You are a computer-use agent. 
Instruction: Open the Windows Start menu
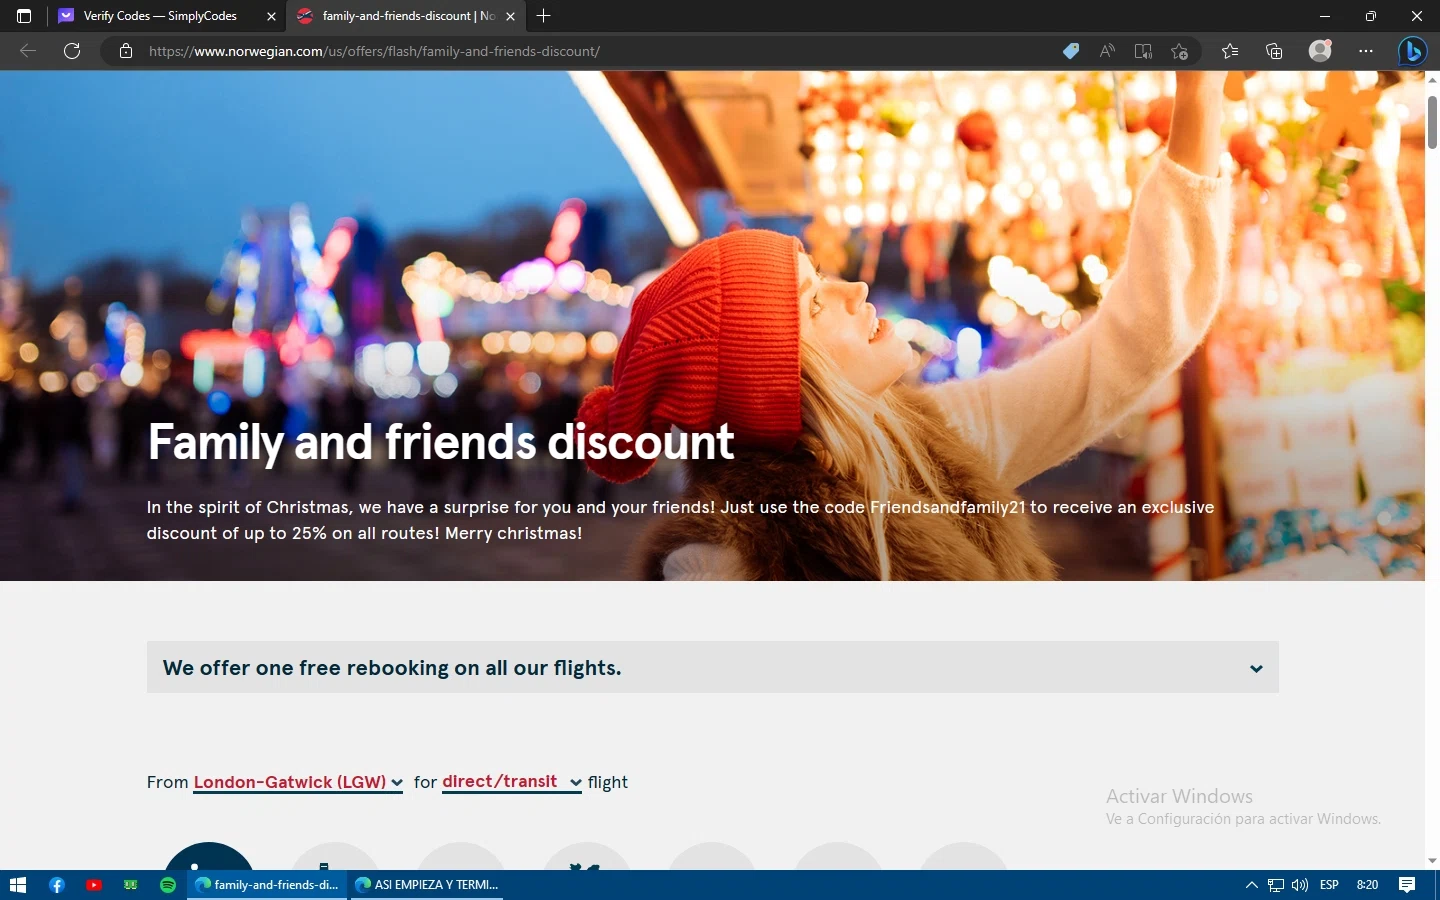17,885
